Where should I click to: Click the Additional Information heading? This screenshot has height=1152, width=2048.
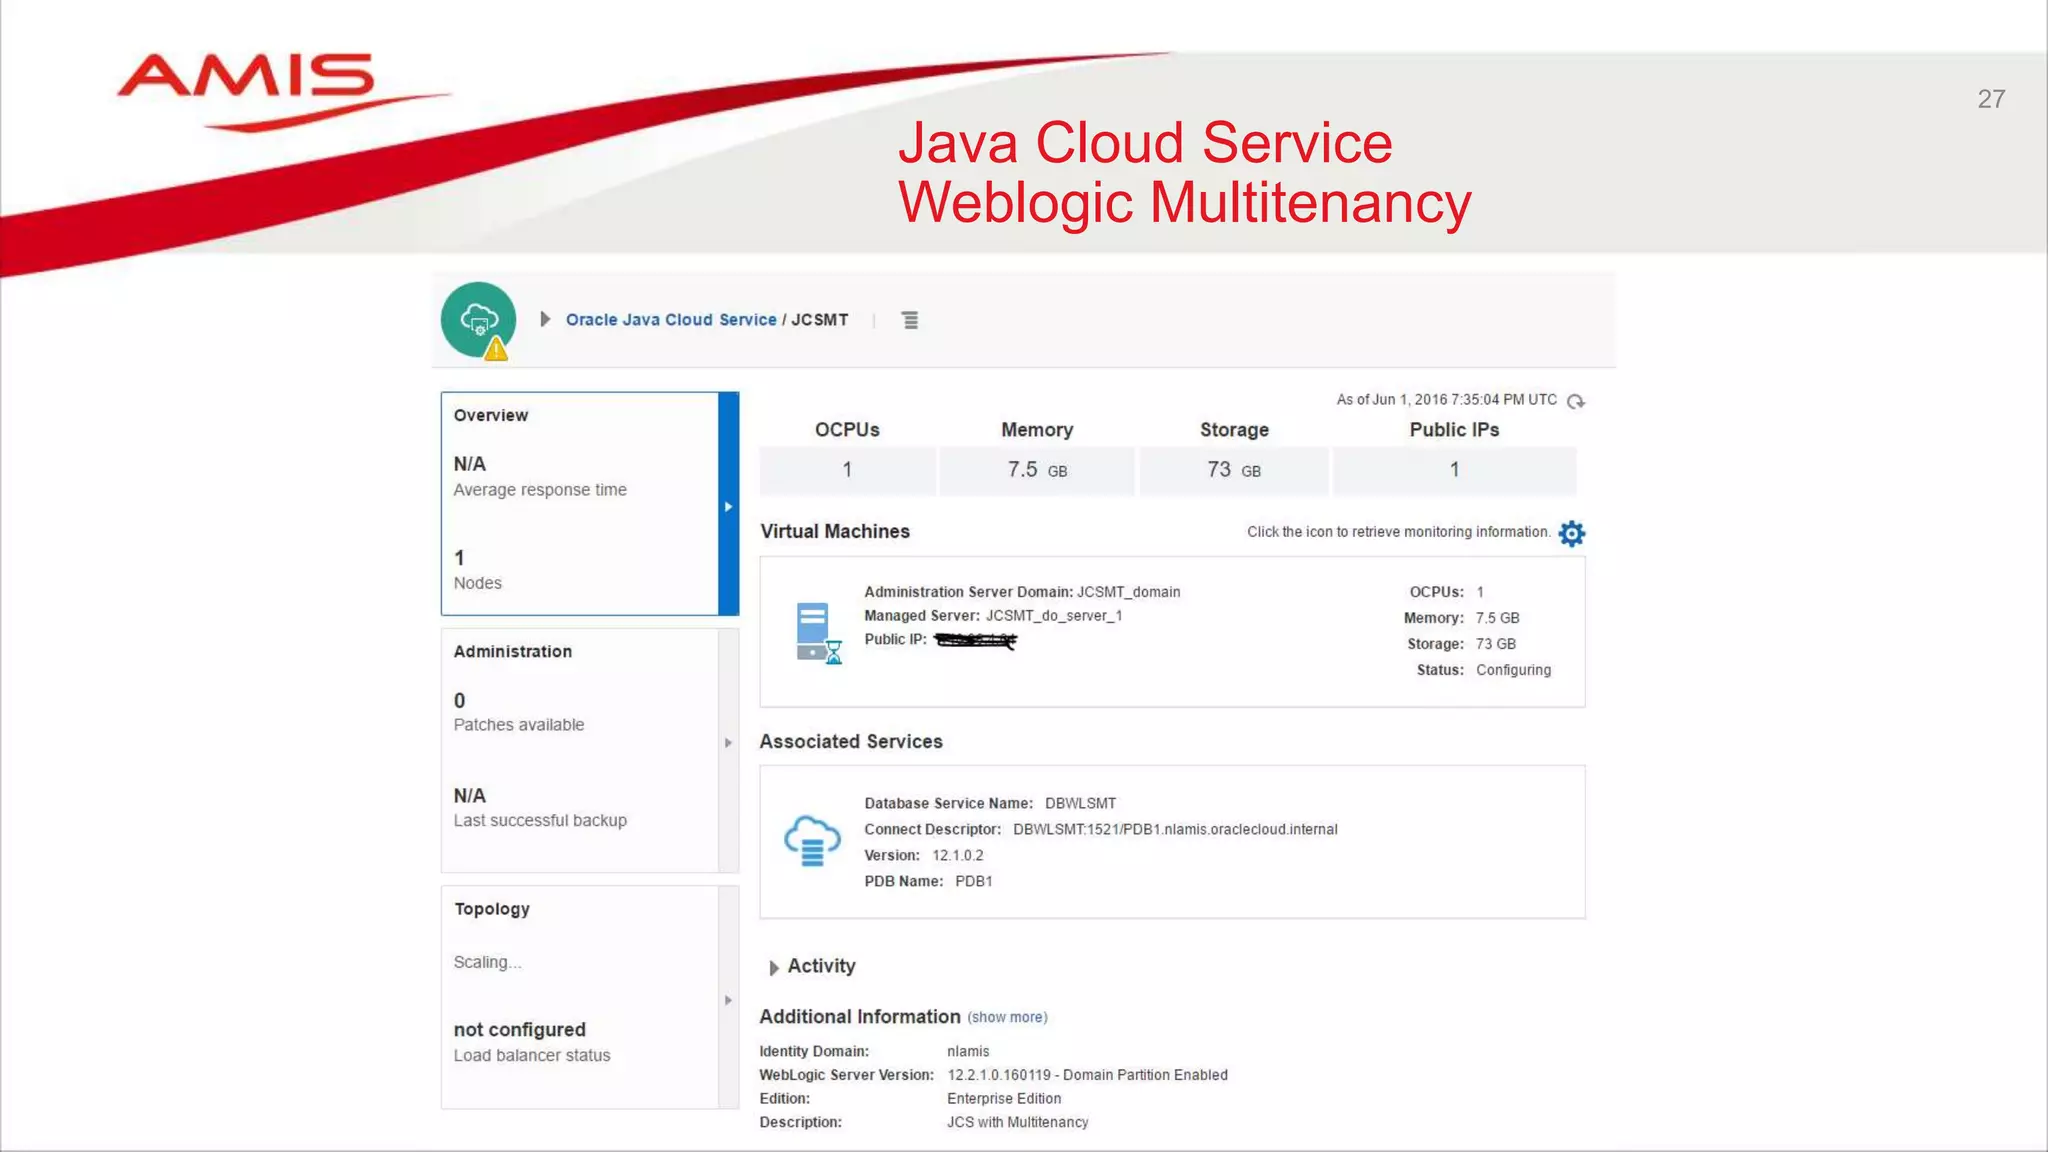(860, 1017)
